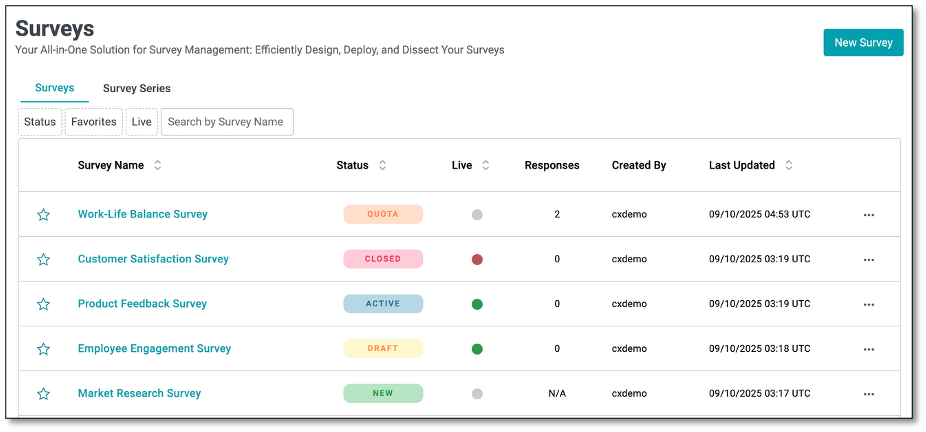
Task: Mark Product Feedback Survey as favorite
Action: (x=43, y=305)
